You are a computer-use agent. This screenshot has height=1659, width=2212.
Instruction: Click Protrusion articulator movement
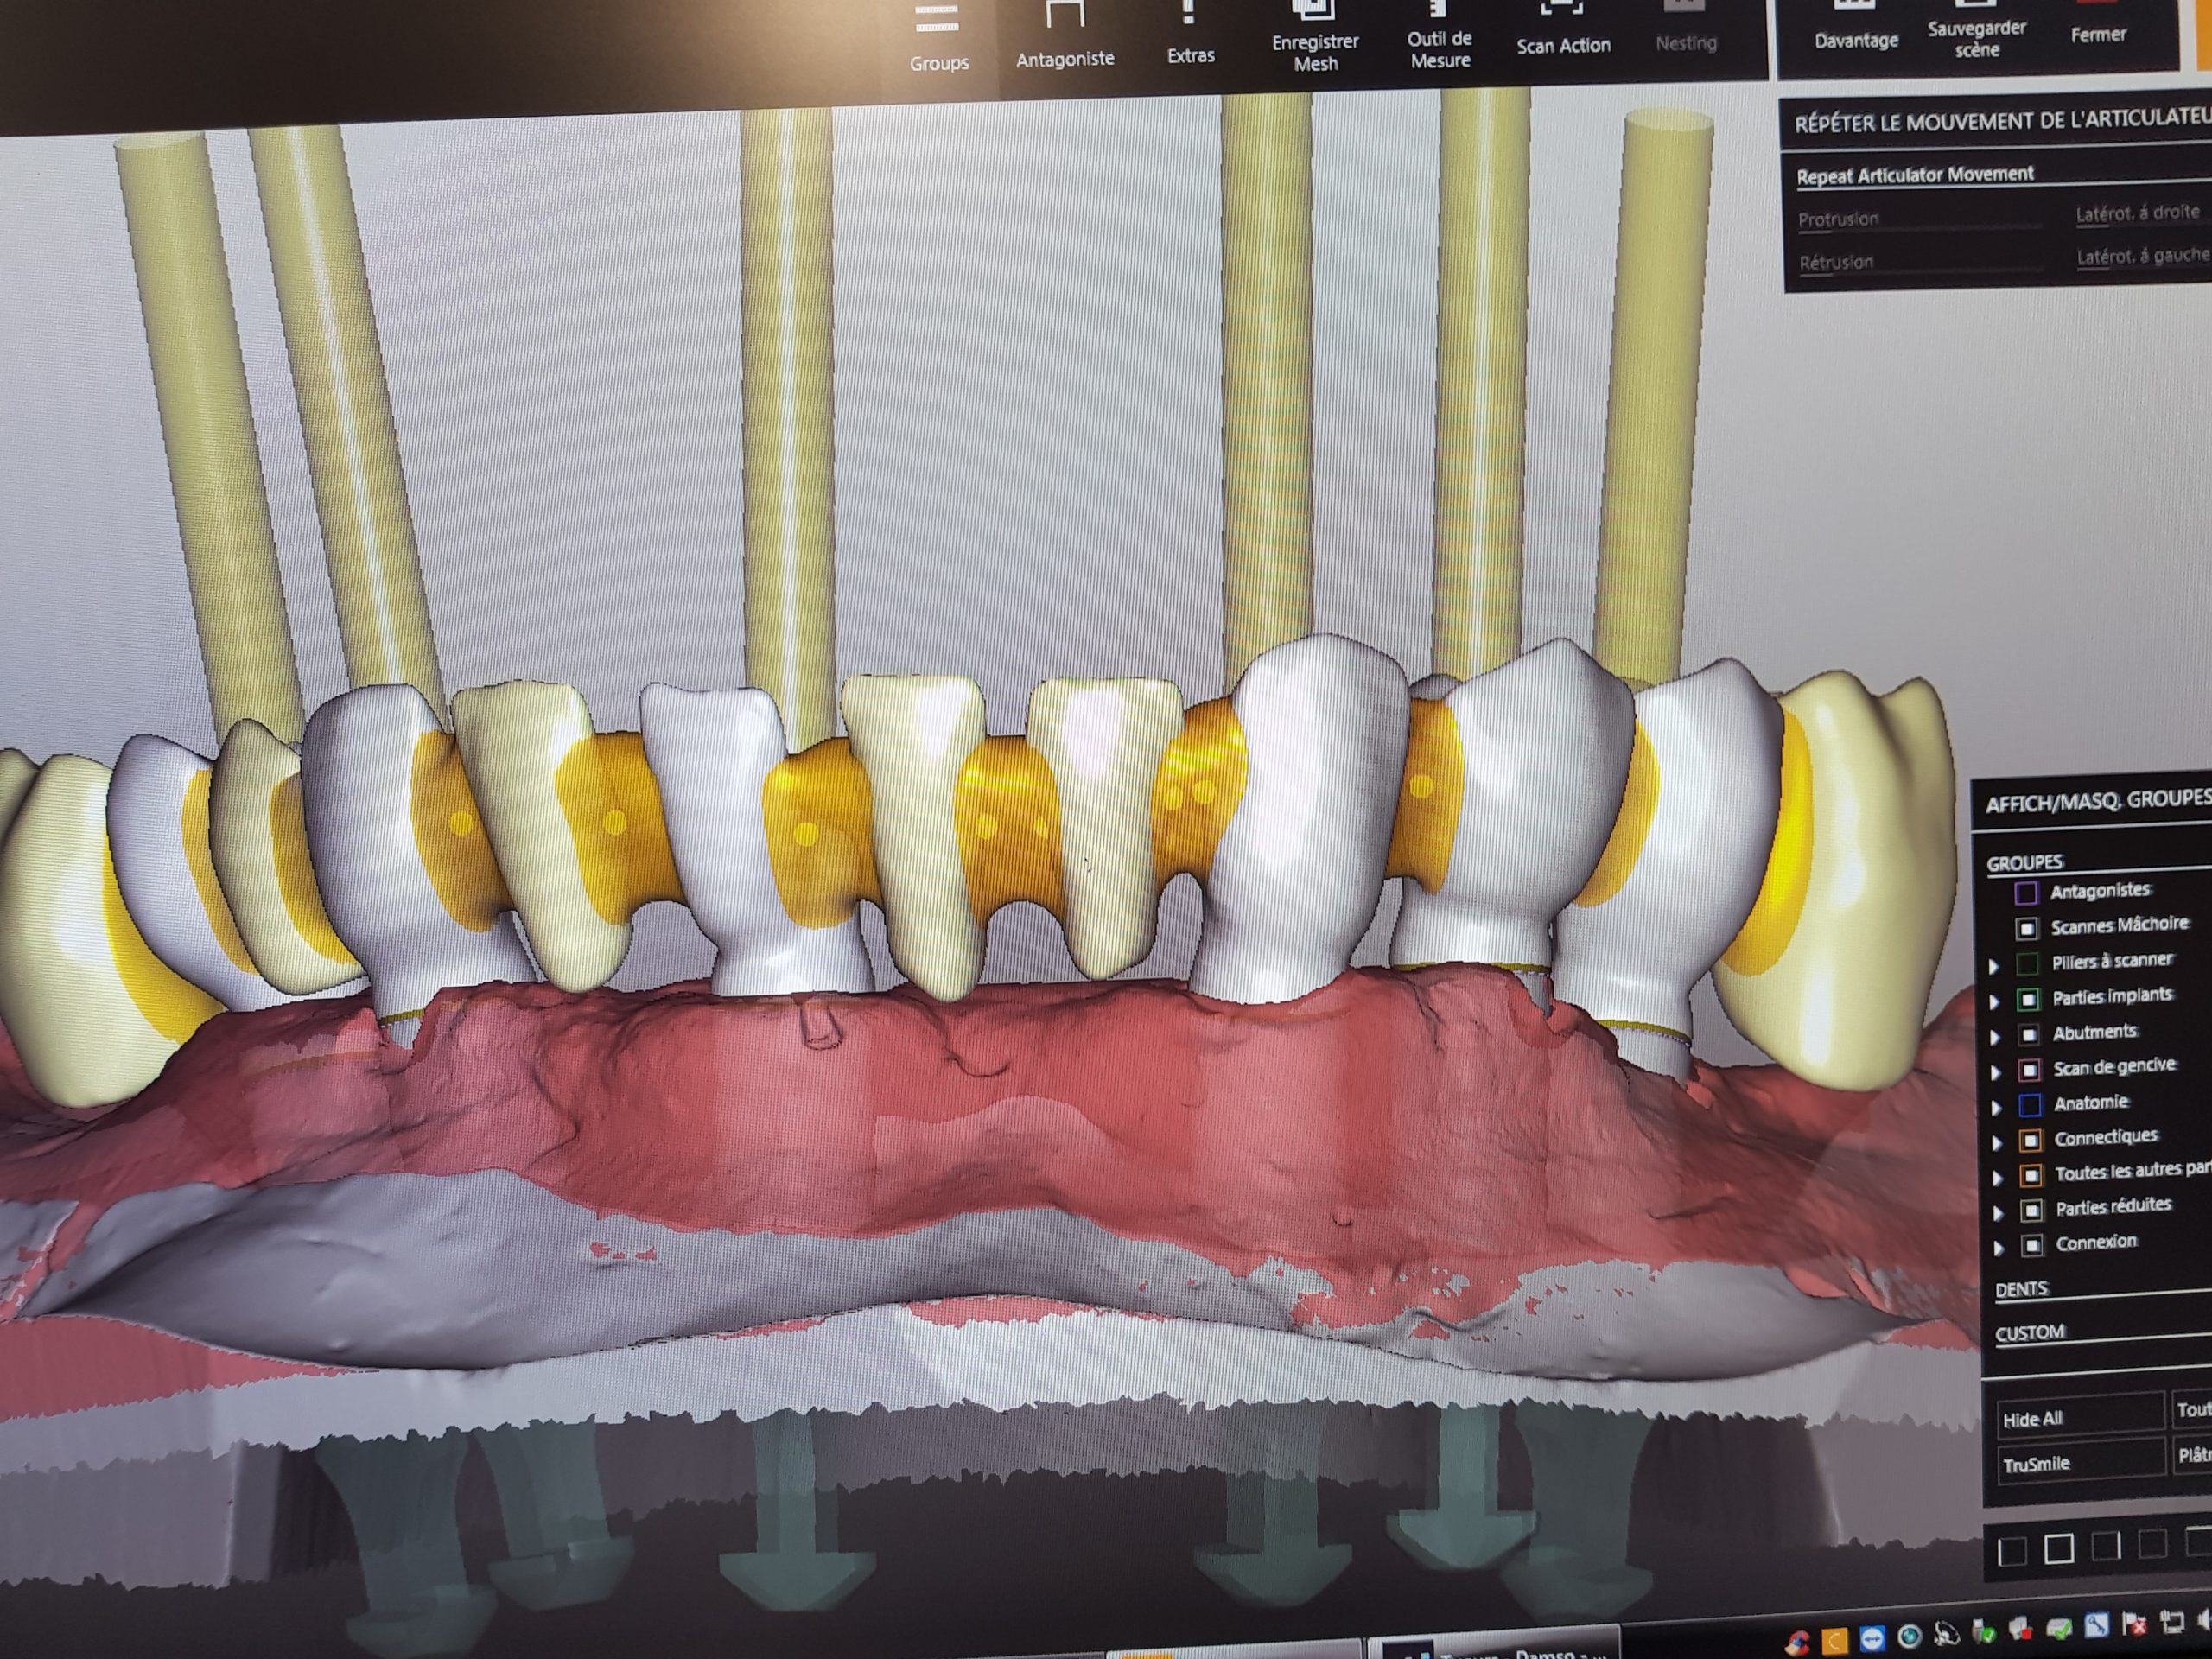tap(1838, 219)
